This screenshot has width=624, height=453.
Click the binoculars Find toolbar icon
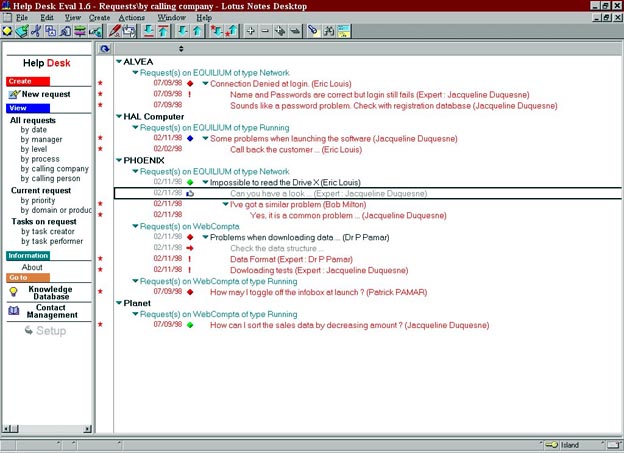pos(328,31)
